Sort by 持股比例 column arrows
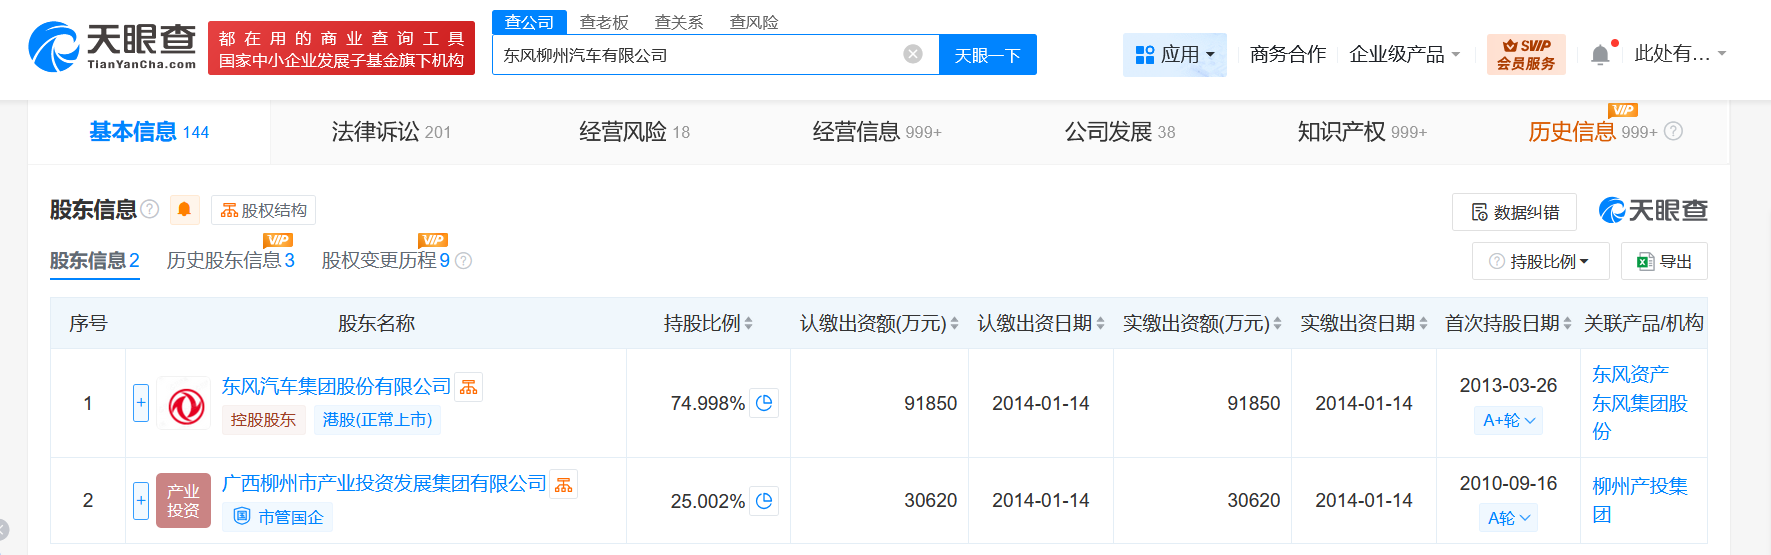1771x555 pixels. pyautogui.click(x=748, y=323)
